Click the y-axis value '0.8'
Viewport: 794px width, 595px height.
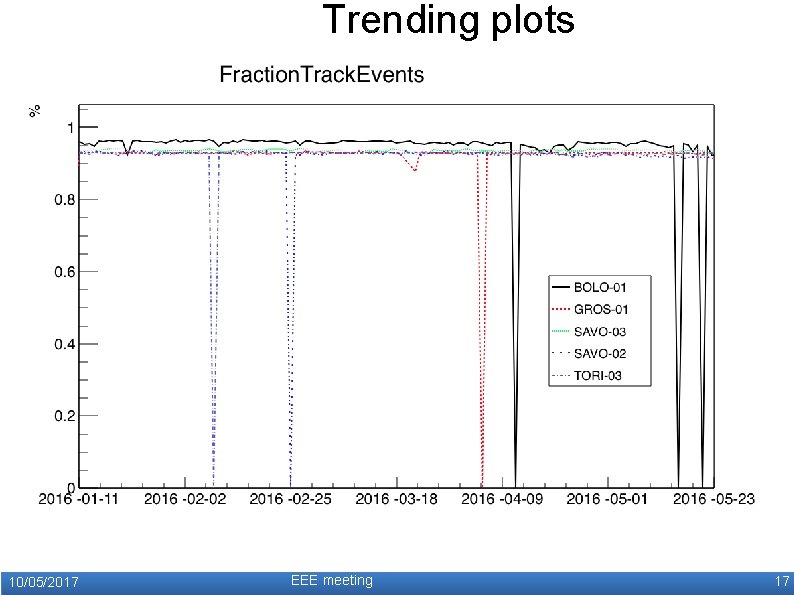(x=64, y=200)
